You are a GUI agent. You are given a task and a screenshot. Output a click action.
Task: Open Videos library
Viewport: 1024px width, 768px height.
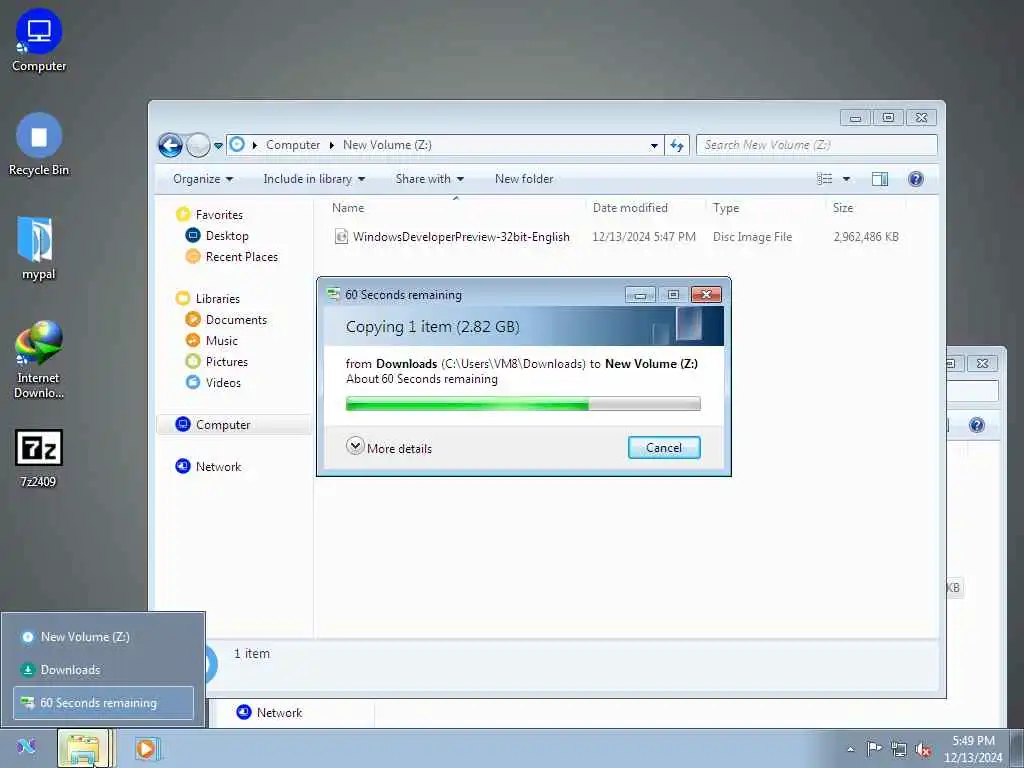pyautogui.click(x=223, y=382)
